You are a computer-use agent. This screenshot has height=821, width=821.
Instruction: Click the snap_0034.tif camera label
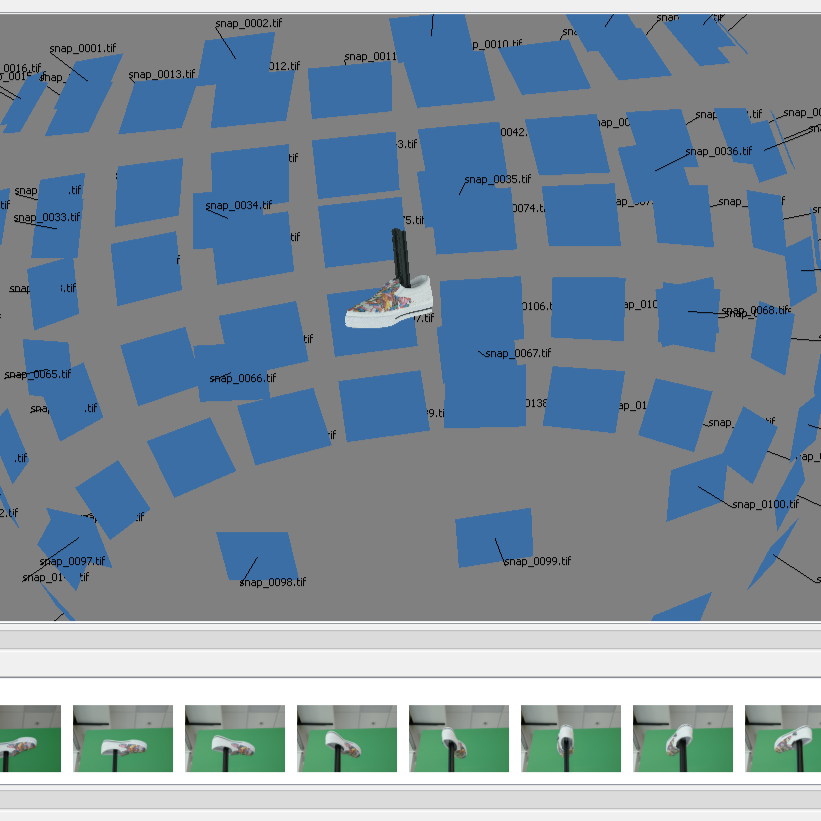pyautogui.click(x=239, y=205)
